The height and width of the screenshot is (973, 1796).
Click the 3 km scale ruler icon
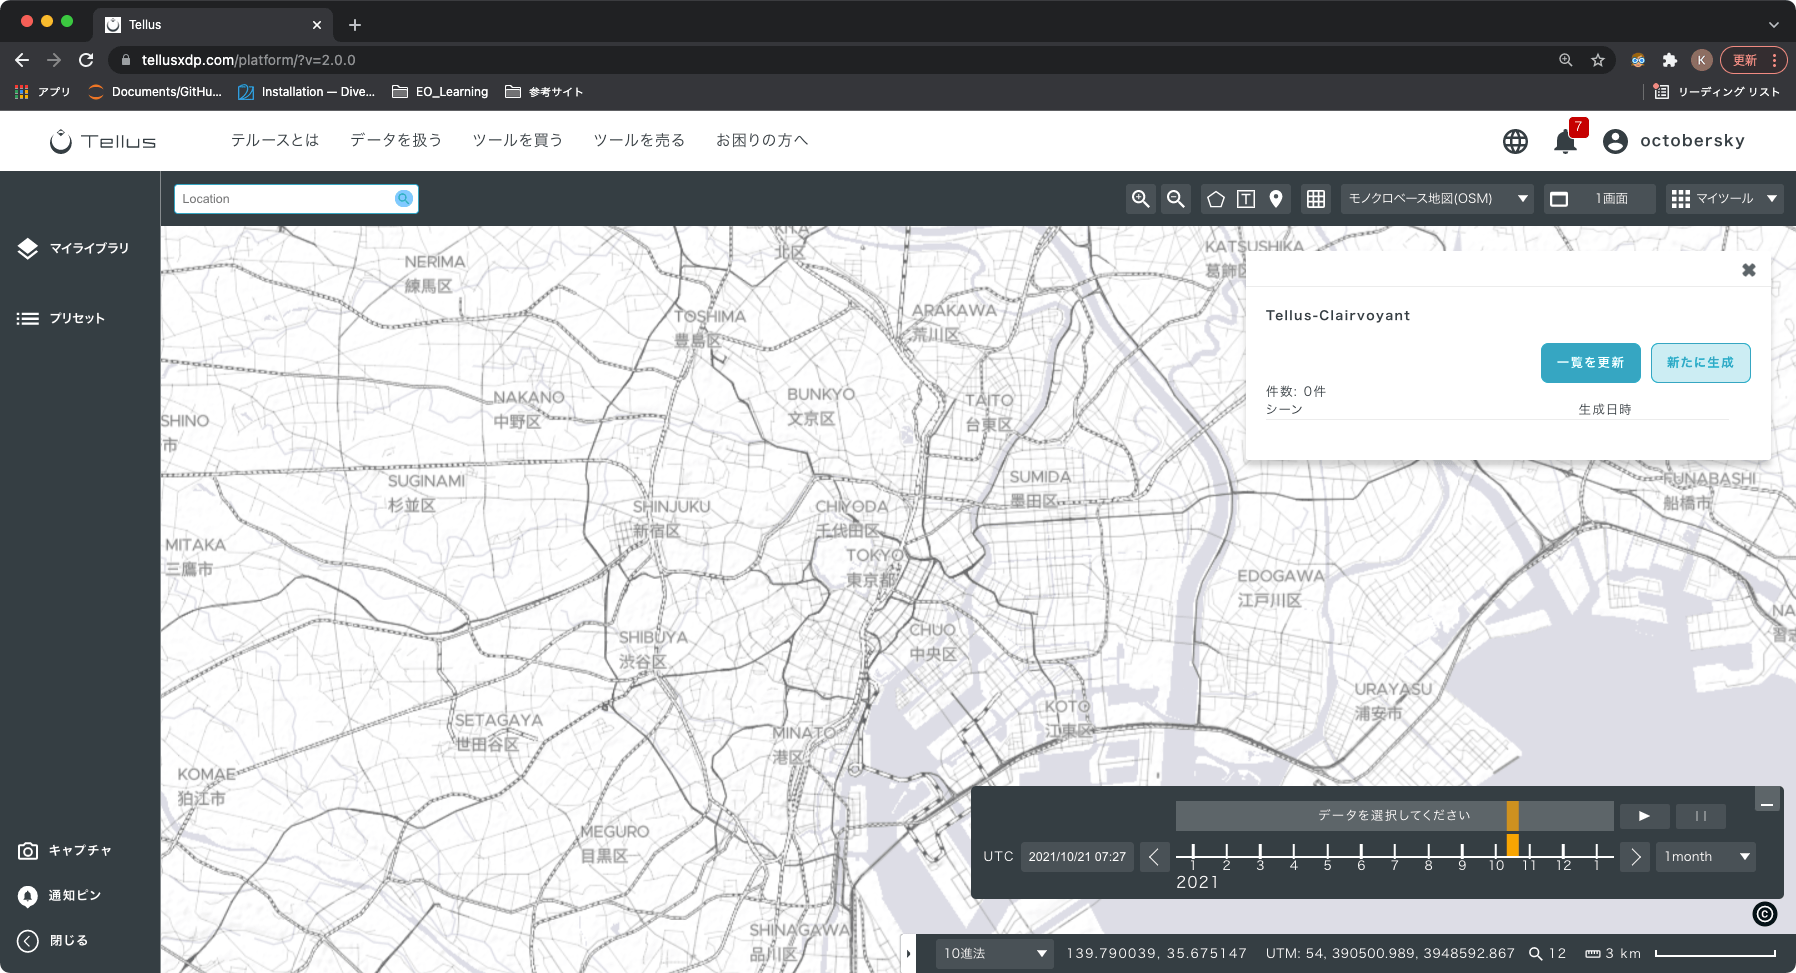(1593, 954)
